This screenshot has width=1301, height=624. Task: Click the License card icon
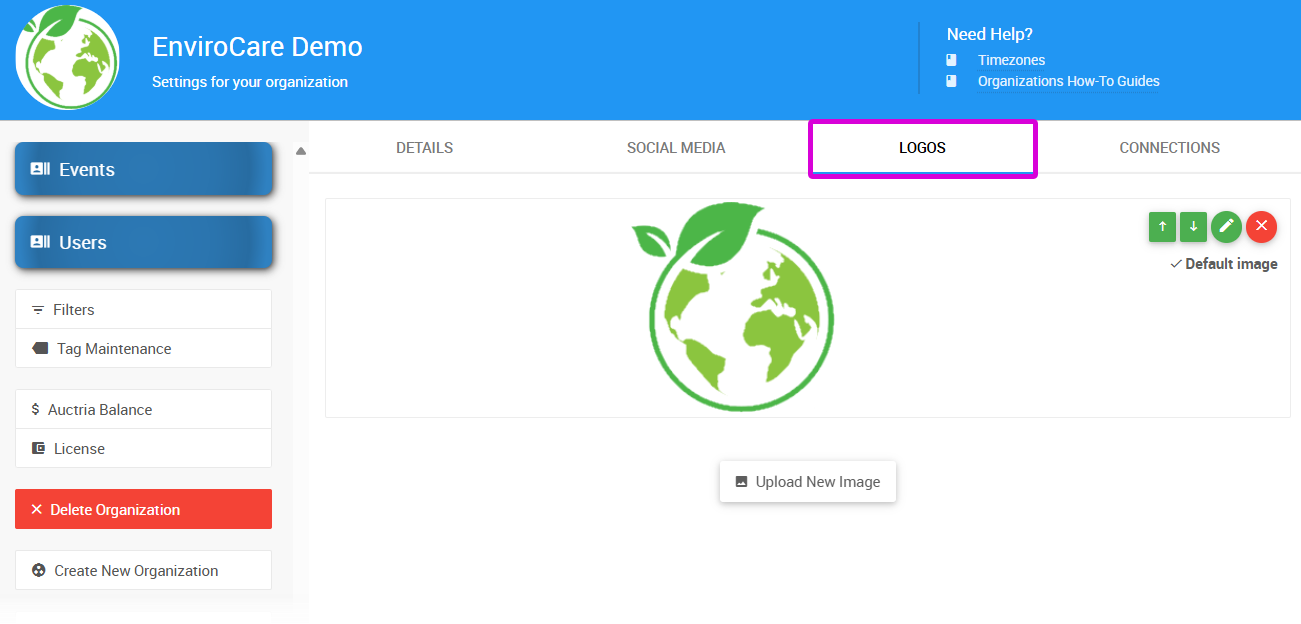36,448
